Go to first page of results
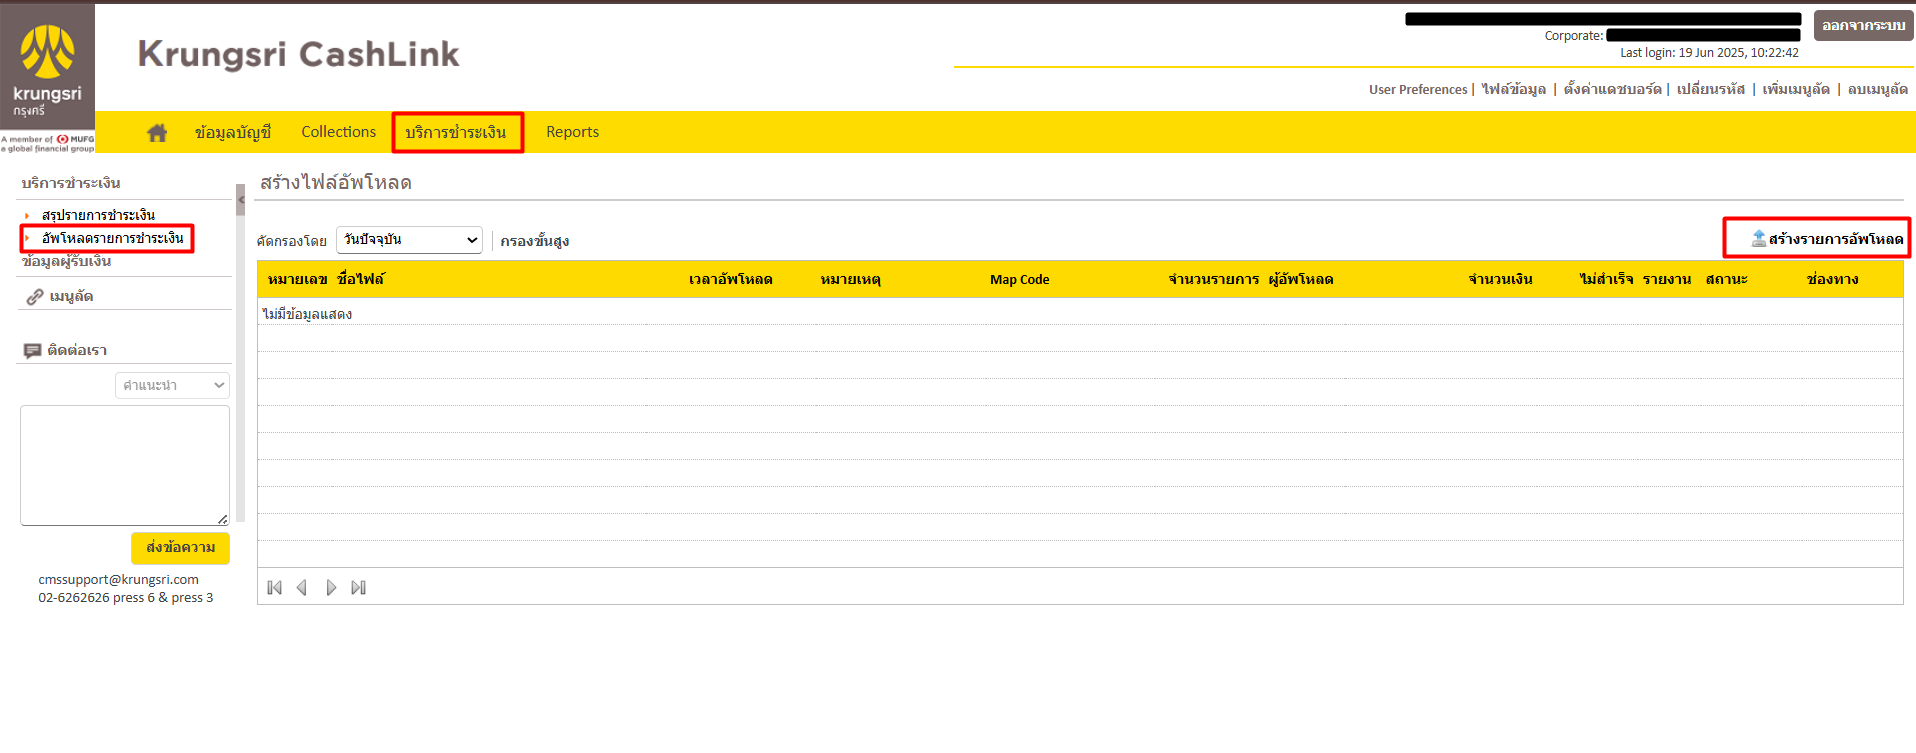The image size is (1916, 753). (275, 588)
